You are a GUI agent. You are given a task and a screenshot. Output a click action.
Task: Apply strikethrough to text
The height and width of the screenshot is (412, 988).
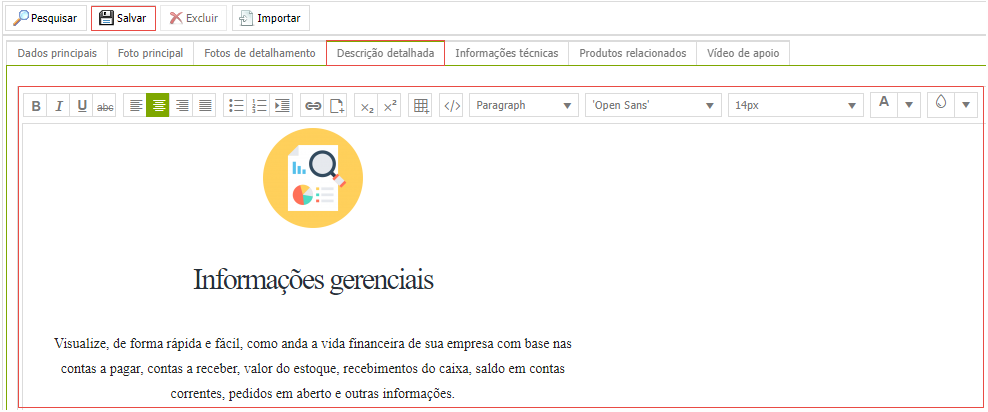pyautogui.click(x=105, y=106)
